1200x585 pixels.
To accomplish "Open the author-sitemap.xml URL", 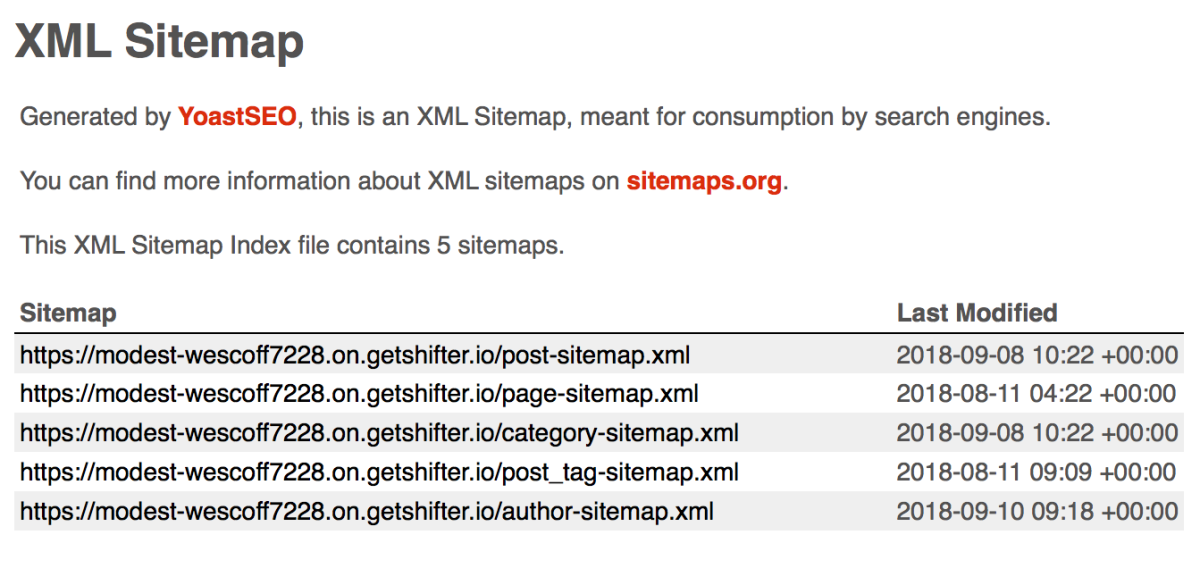I will [367, 511].
